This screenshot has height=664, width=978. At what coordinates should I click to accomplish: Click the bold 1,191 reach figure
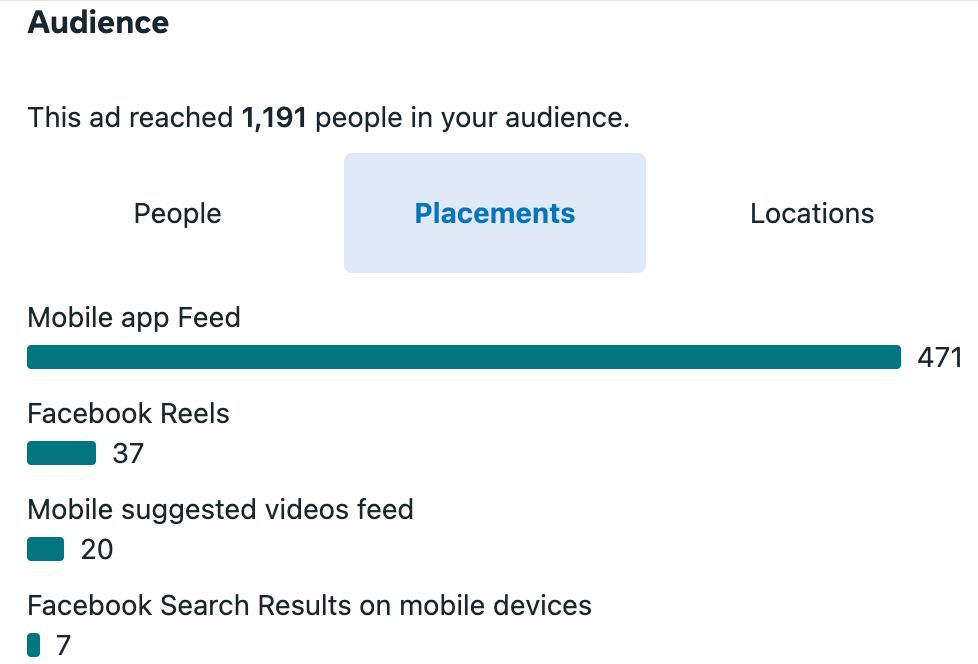[x=274, y=118]
